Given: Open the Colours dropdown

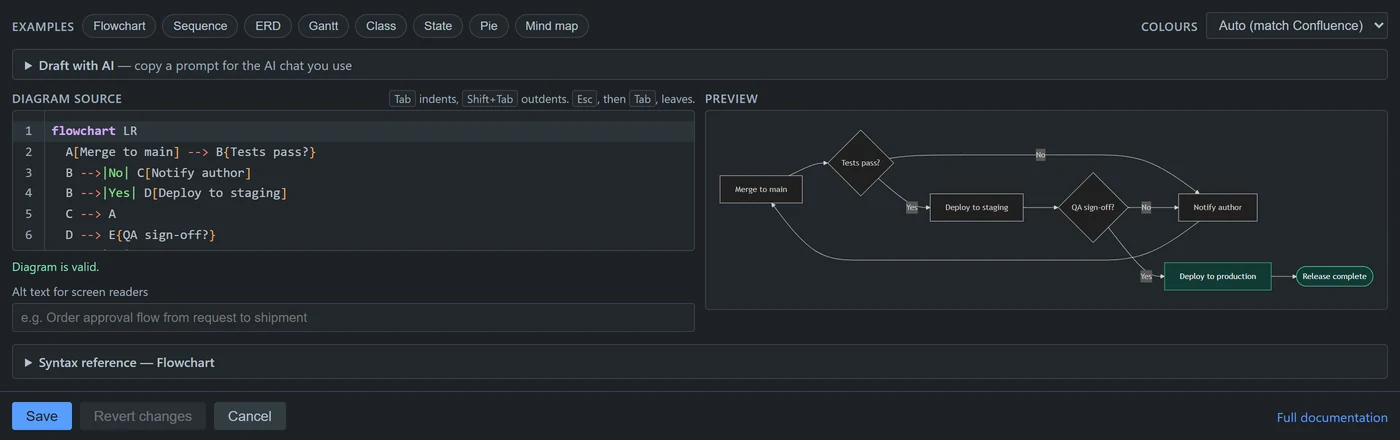Looking at the screenshot, I should (1296, 26).
